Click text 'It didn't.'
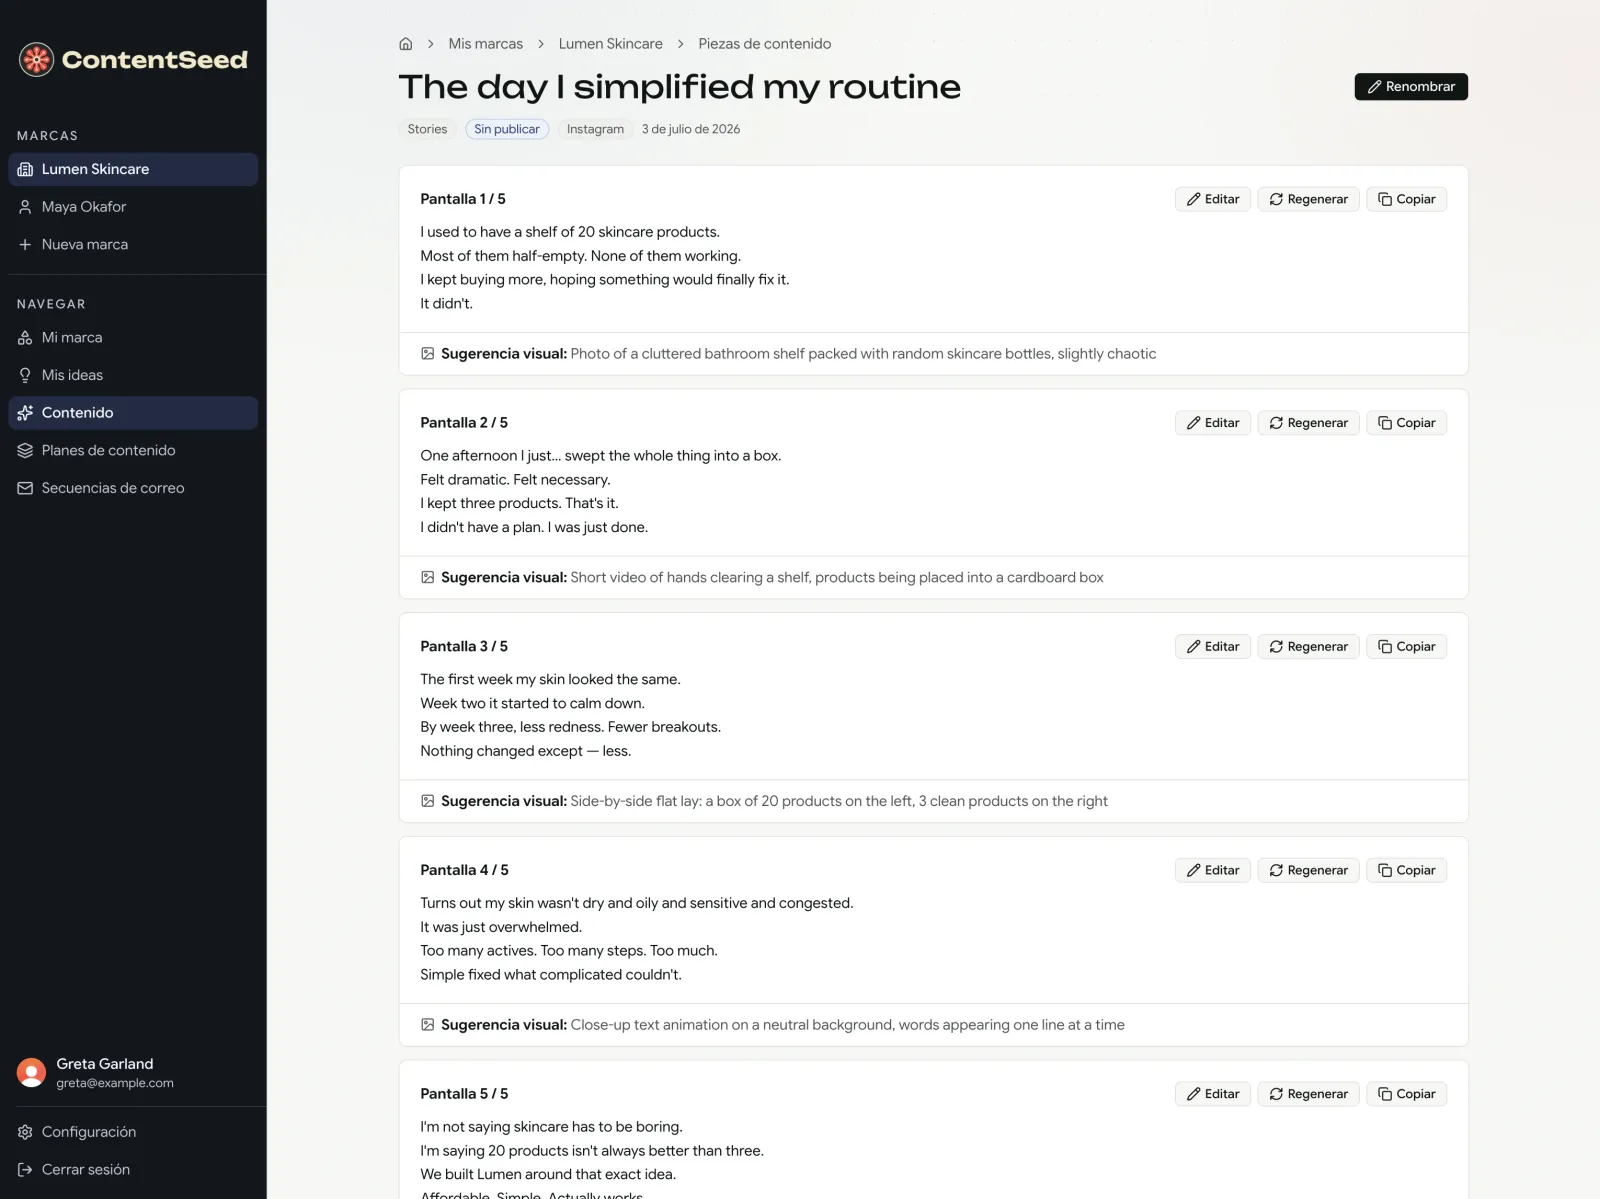 [446, 304]
